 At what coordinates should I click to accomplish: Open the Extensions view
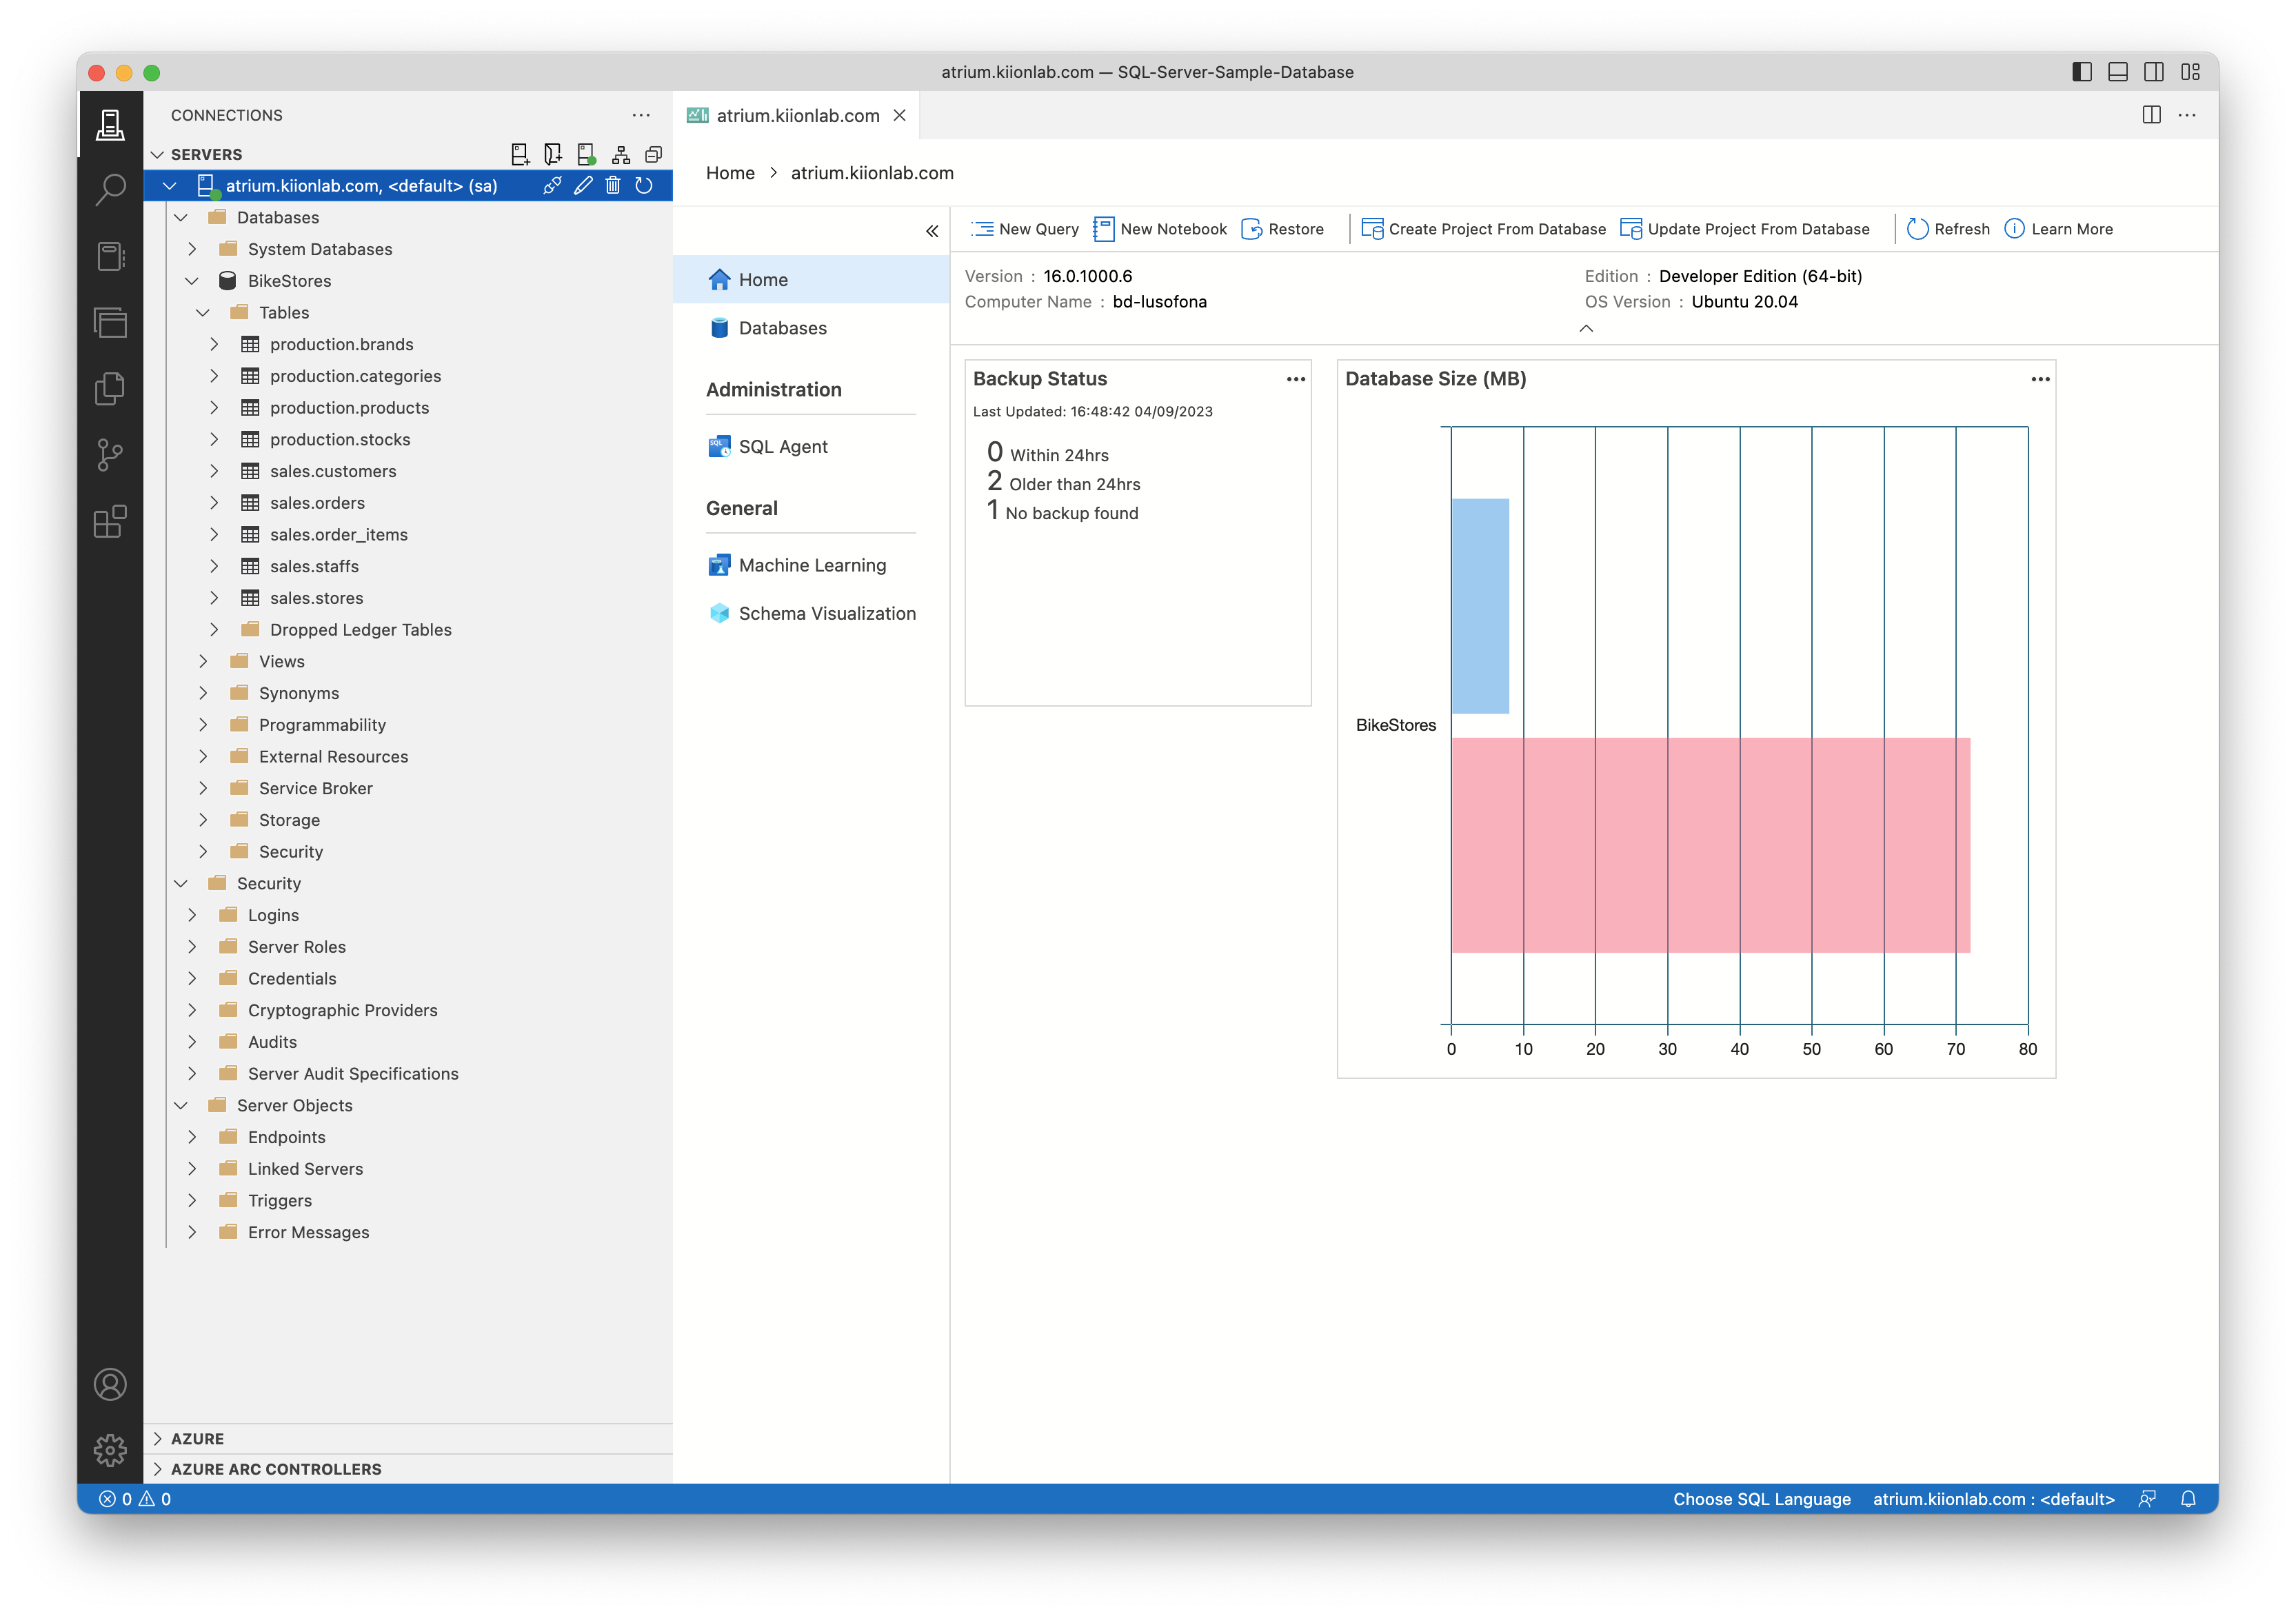point(110,521)
